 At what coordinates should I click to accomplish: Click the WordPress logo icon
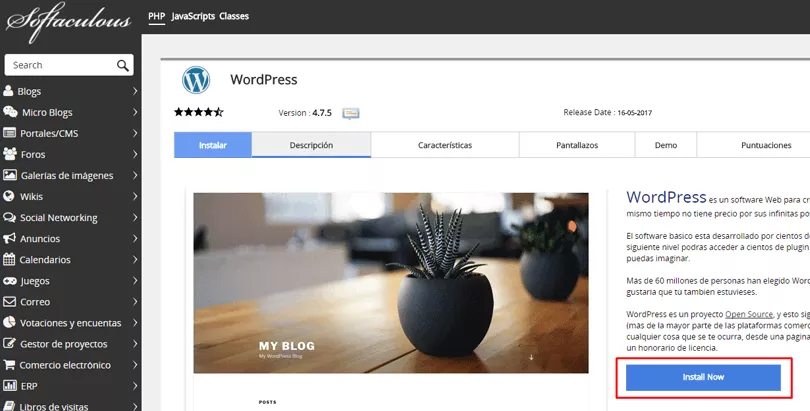pyautogui.click(x=196, y=80)
